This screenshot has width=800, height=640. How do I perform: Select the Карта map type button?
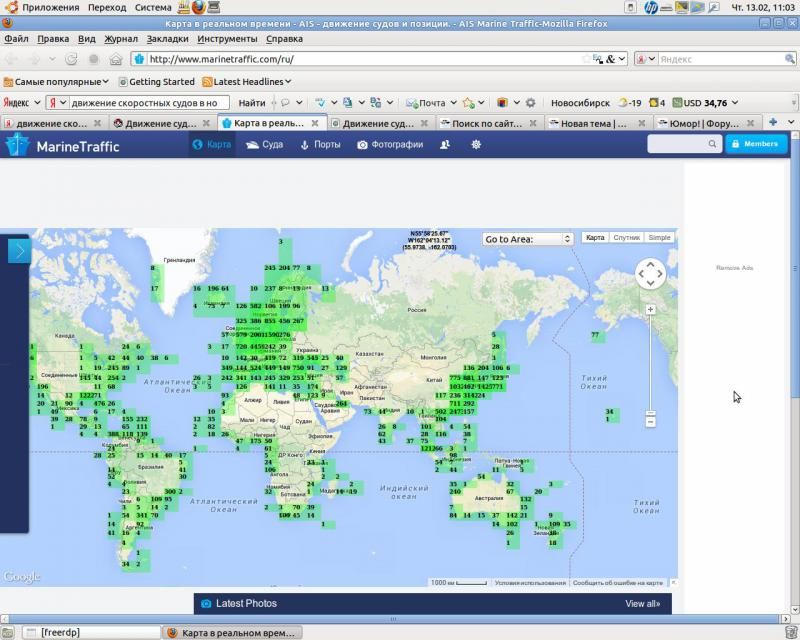[595, 238]
